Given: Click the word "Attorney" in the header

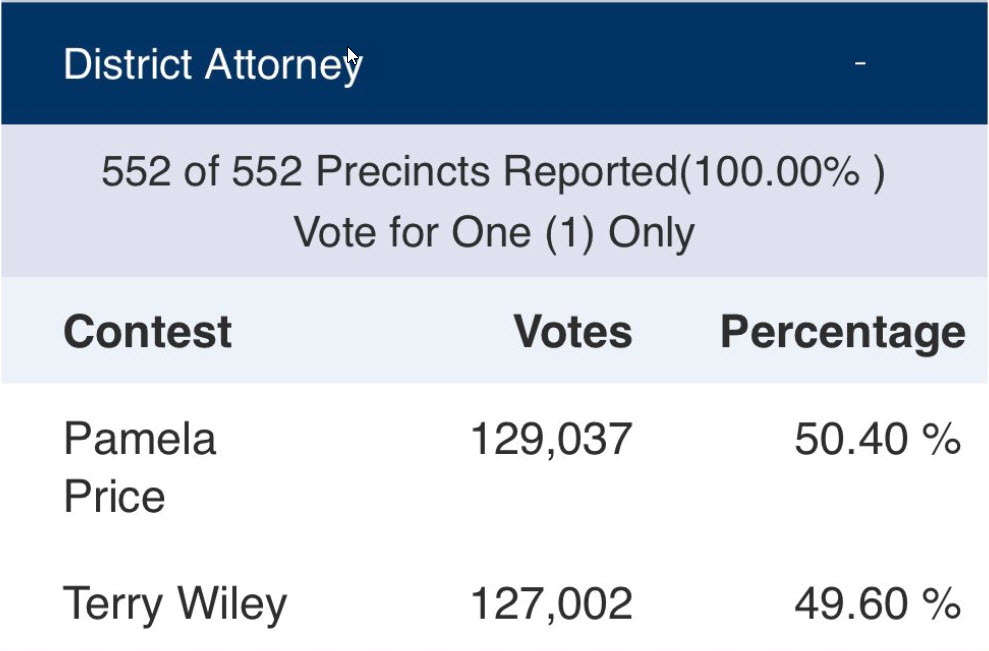Looking at the screenshot, I should 284,65.
